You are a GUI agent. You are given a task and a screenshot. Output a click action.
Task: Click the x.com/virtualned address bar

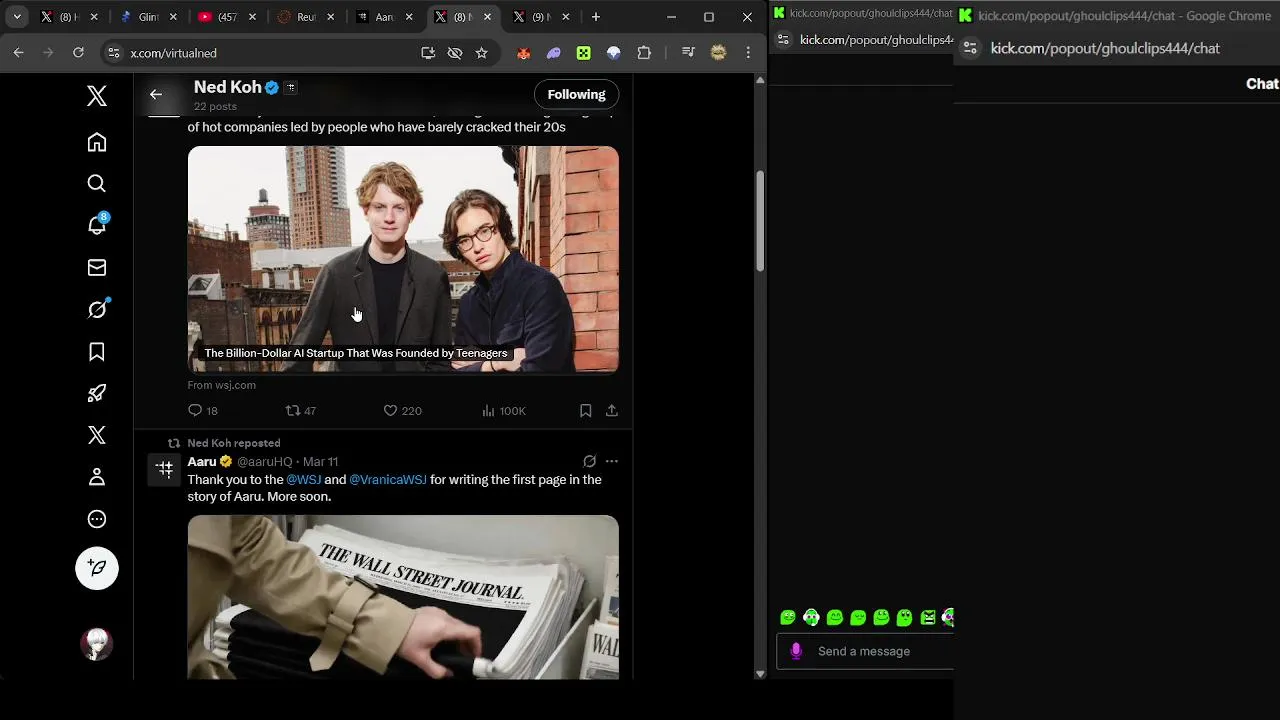(x=270, y=53)
